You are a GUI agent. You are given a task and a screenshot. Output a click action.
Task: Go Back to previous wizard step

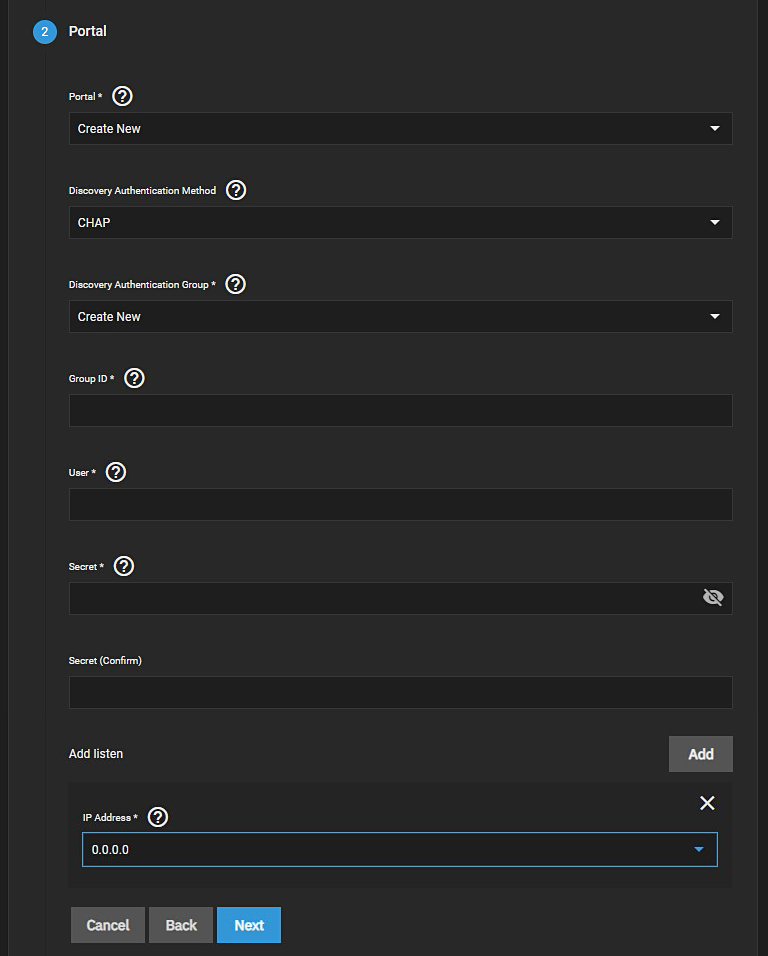tap(181, 925)
